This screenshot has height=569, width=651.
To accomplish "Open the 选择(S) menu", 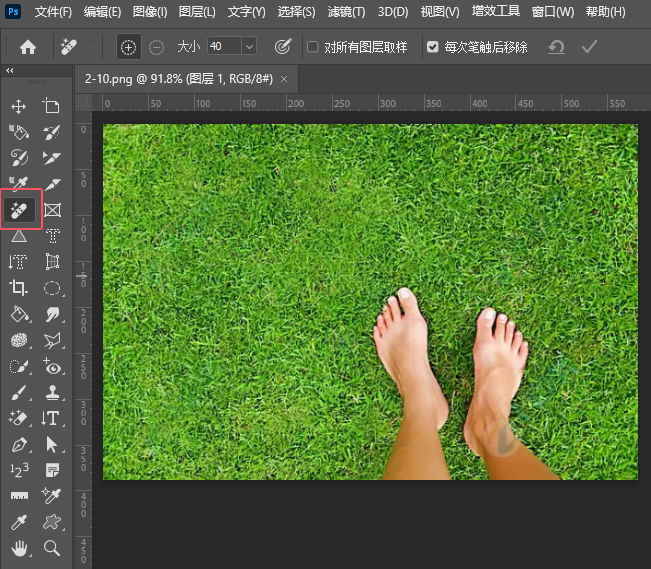I will (296, 12).
